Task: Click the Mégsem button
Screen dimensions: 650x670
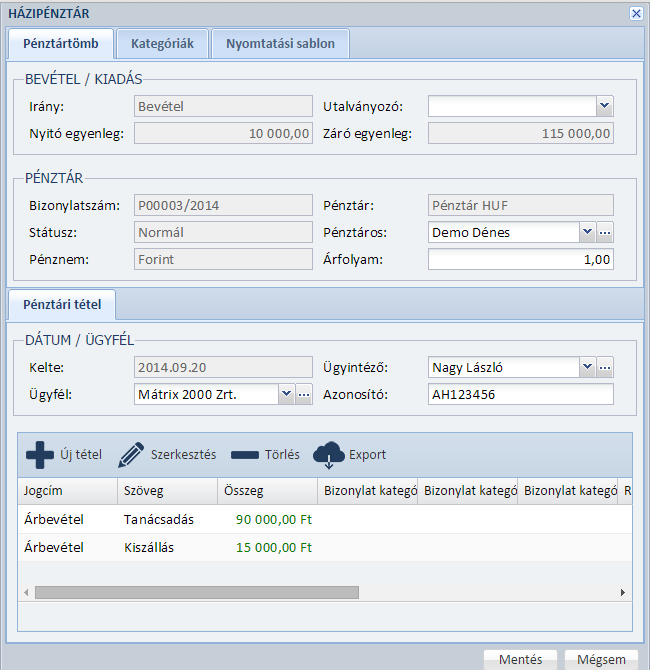Action: tap(601, 659)
